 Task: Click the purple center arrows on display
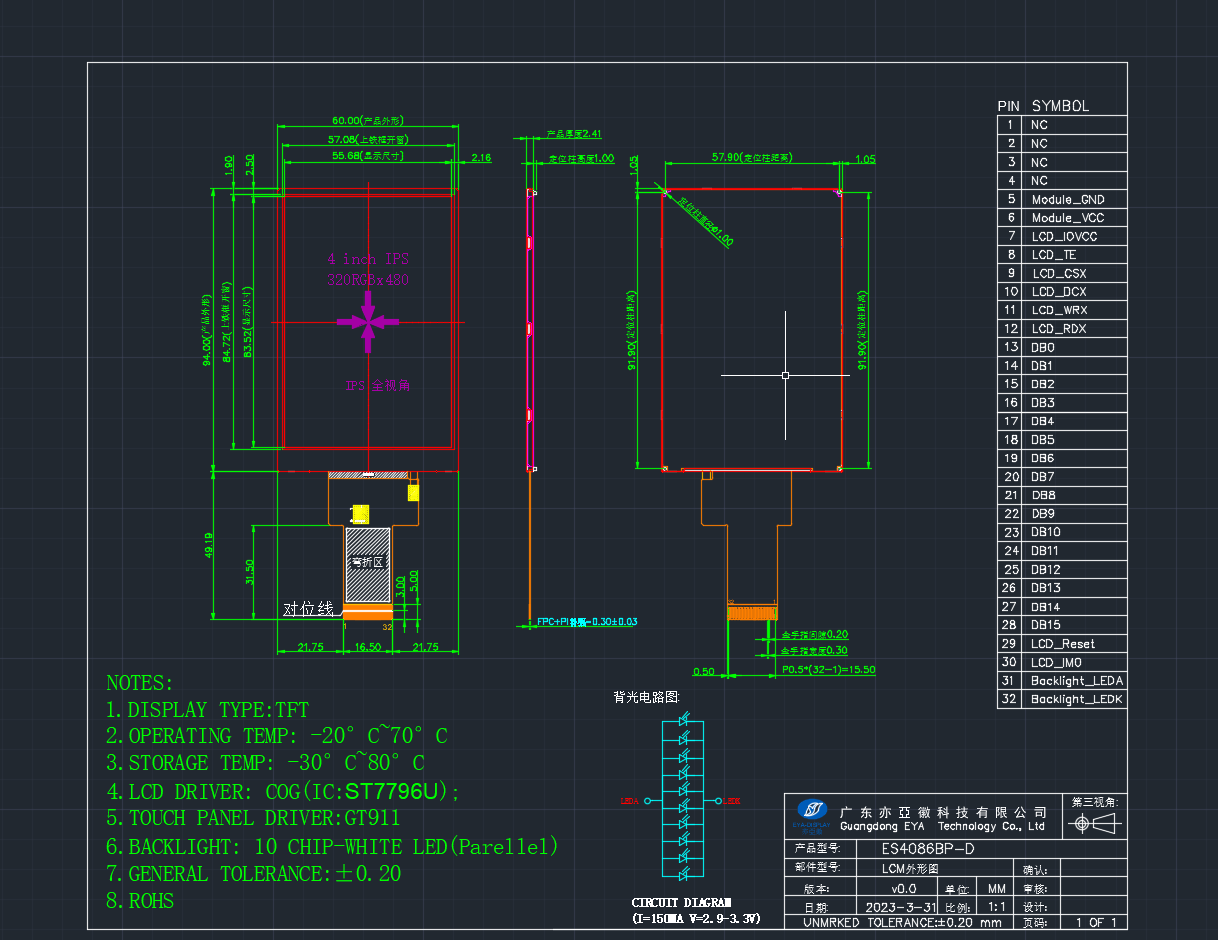coord(369,322)
